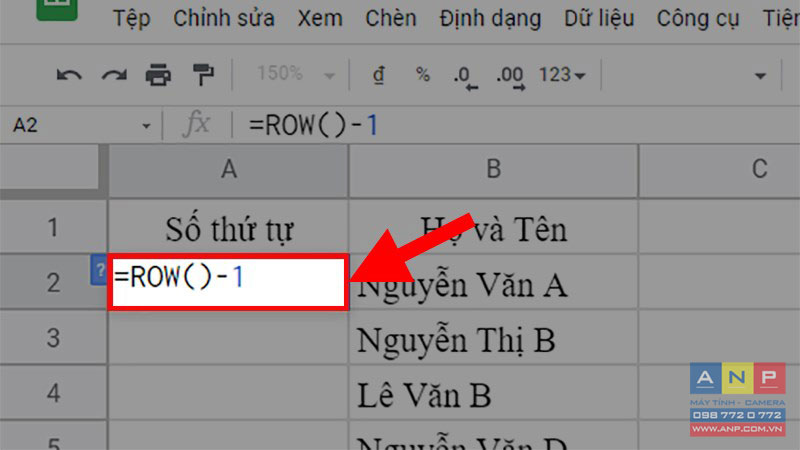
Task: Select the Paint format roller icon
Action: [x=203, y=74]
